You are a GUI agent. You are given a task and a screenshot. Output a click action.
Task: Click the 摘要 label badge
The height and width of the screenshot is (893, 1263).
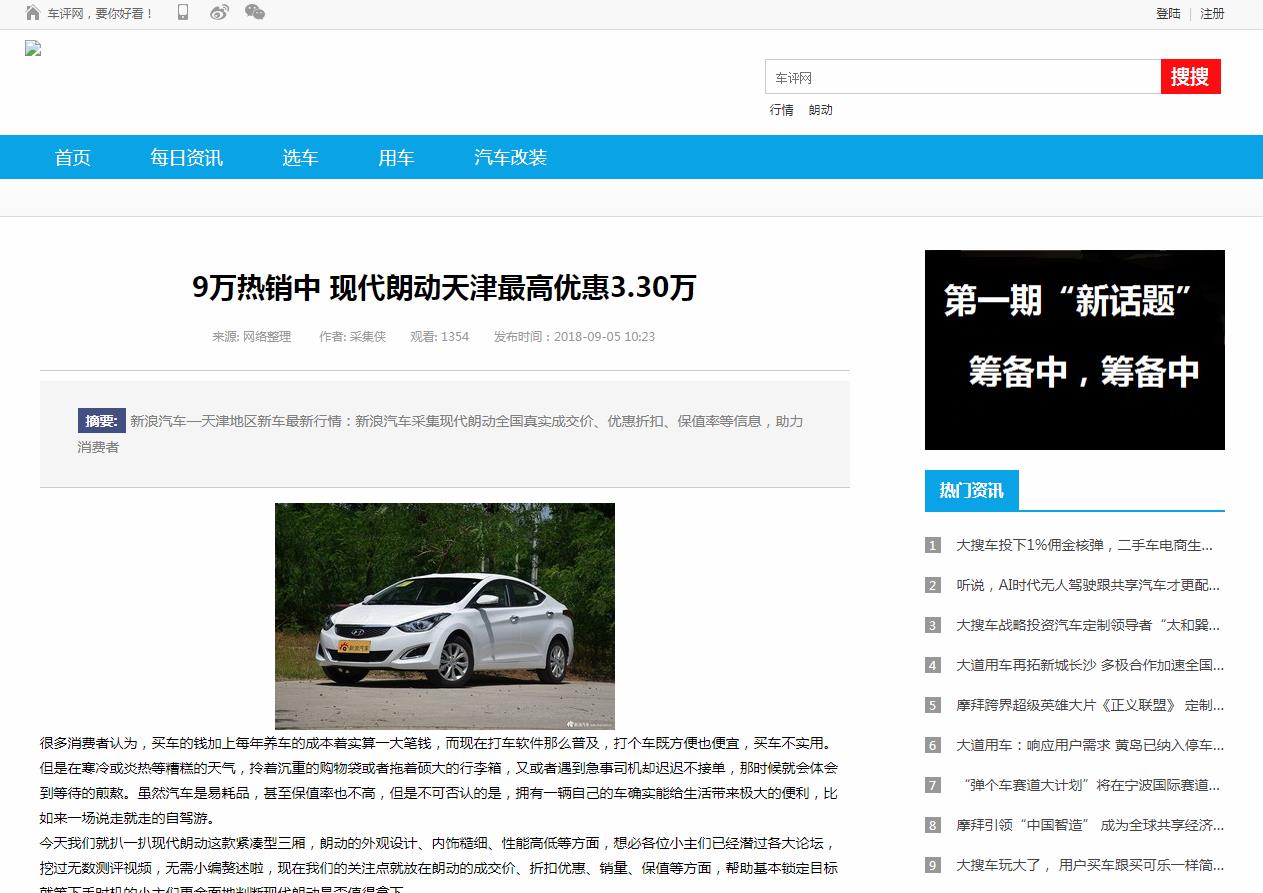click(102, 421)
